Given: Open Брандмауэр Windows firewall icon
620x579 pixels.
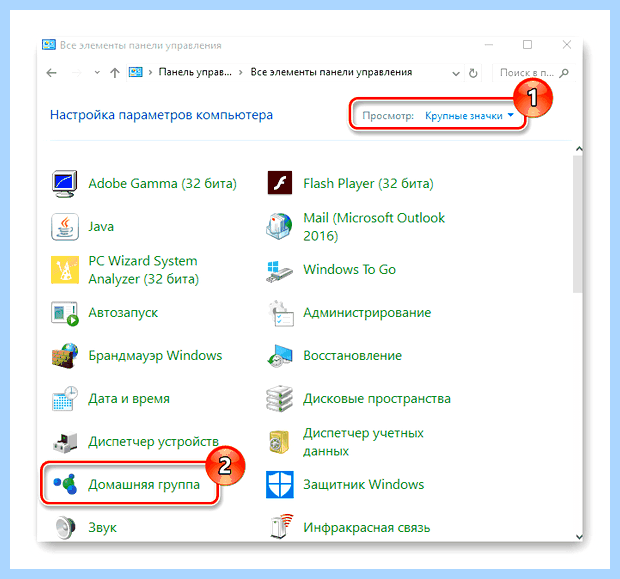Looking at the screenshot, I should (x=64, y=356).
